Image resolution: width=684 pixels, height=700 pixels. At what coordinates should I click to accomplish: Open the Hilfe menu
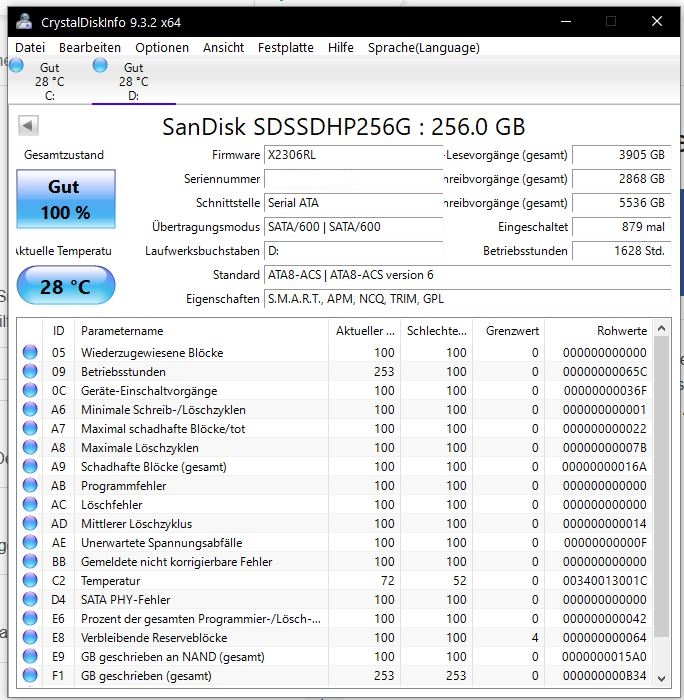coord(341,47)
